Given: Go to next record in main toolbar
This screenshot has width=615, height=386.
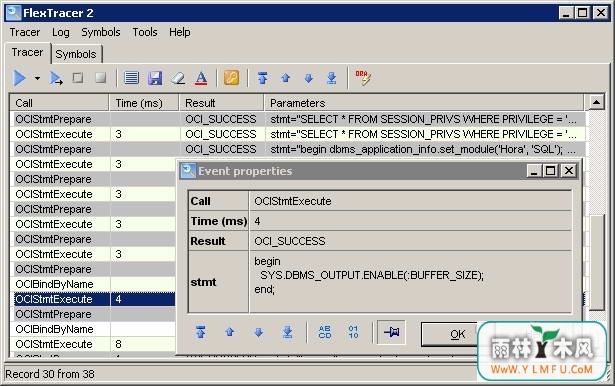Looking at the screenshot, I should click(x=309, y=78).
